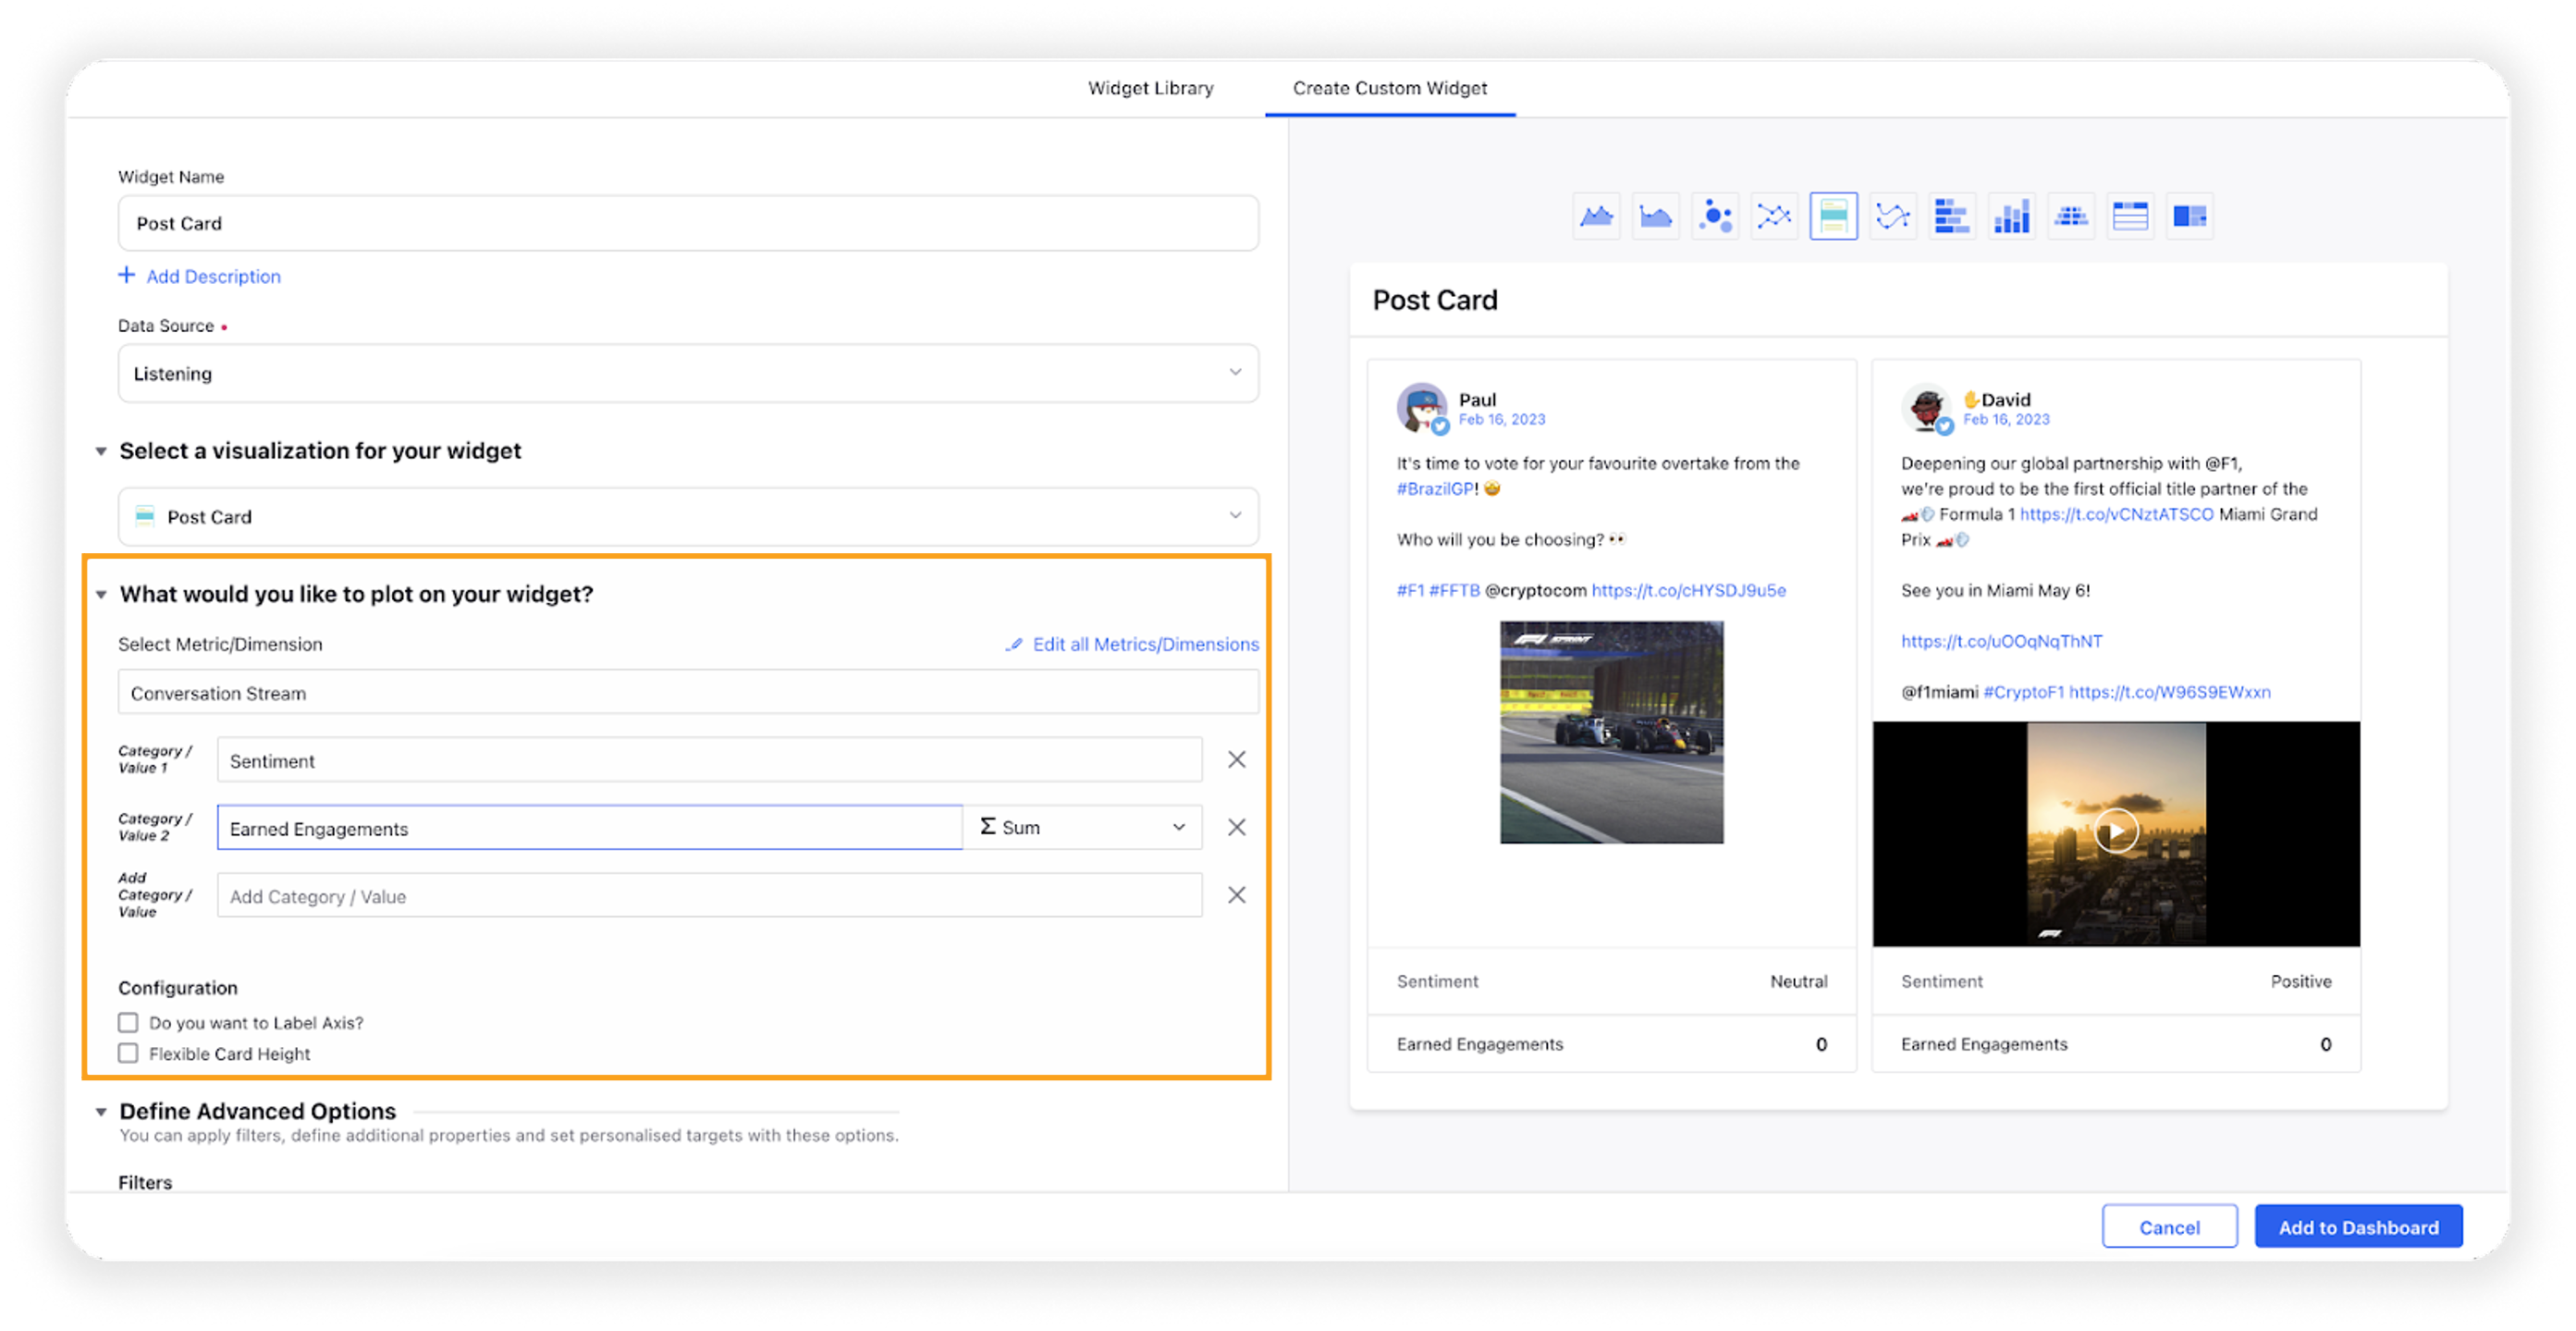Select the table visualization icon
2576x1331 pixels.
click(2130, 217)
